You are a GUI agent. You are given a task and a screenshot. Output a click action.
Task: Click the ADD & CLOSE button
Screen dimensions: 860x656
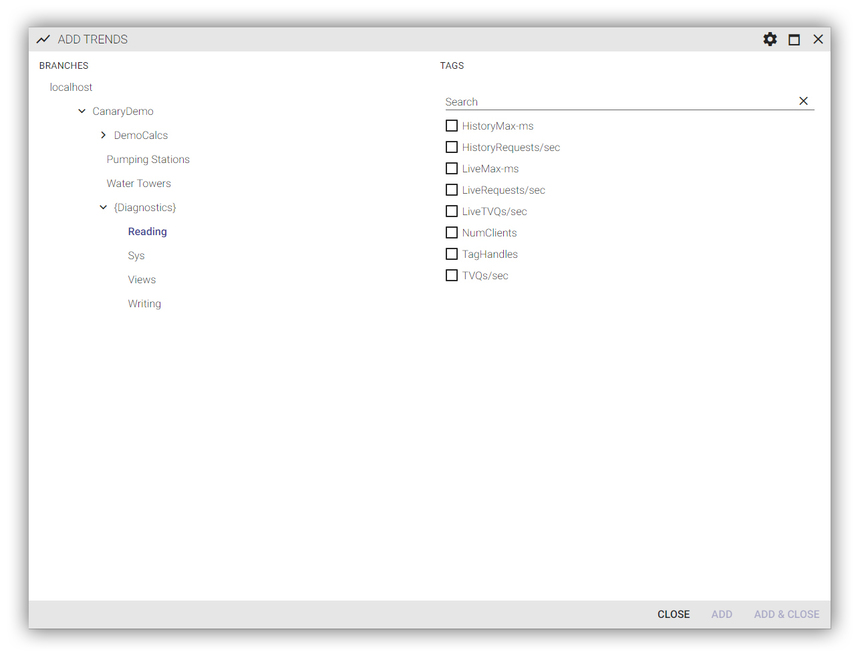tap(786, 614)
